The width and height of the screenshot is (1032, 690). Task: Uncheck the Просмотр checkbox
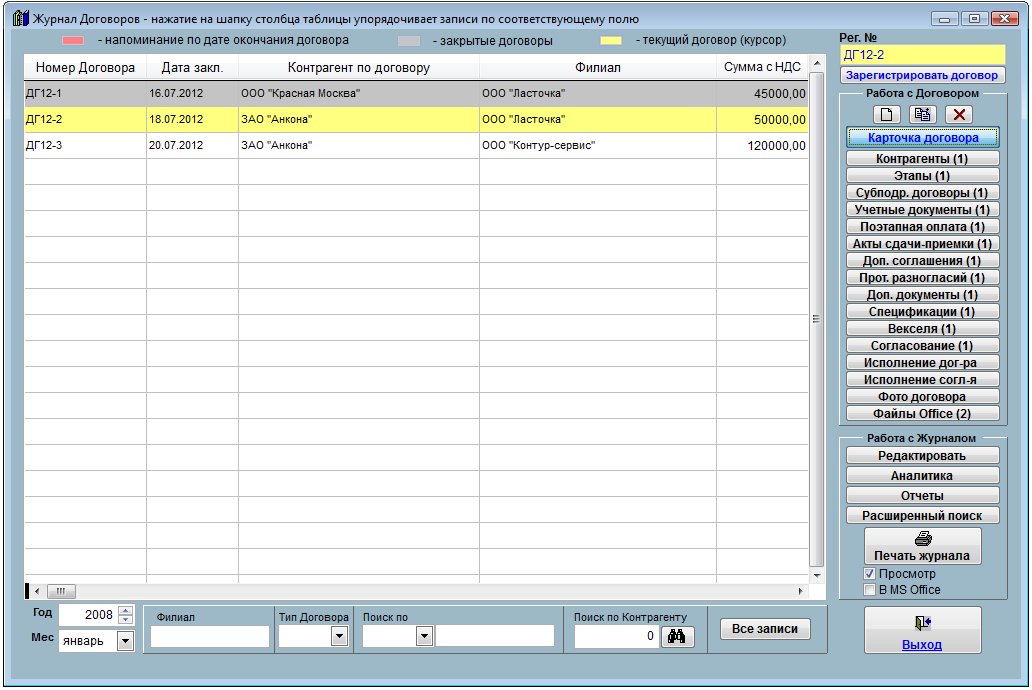869,574
